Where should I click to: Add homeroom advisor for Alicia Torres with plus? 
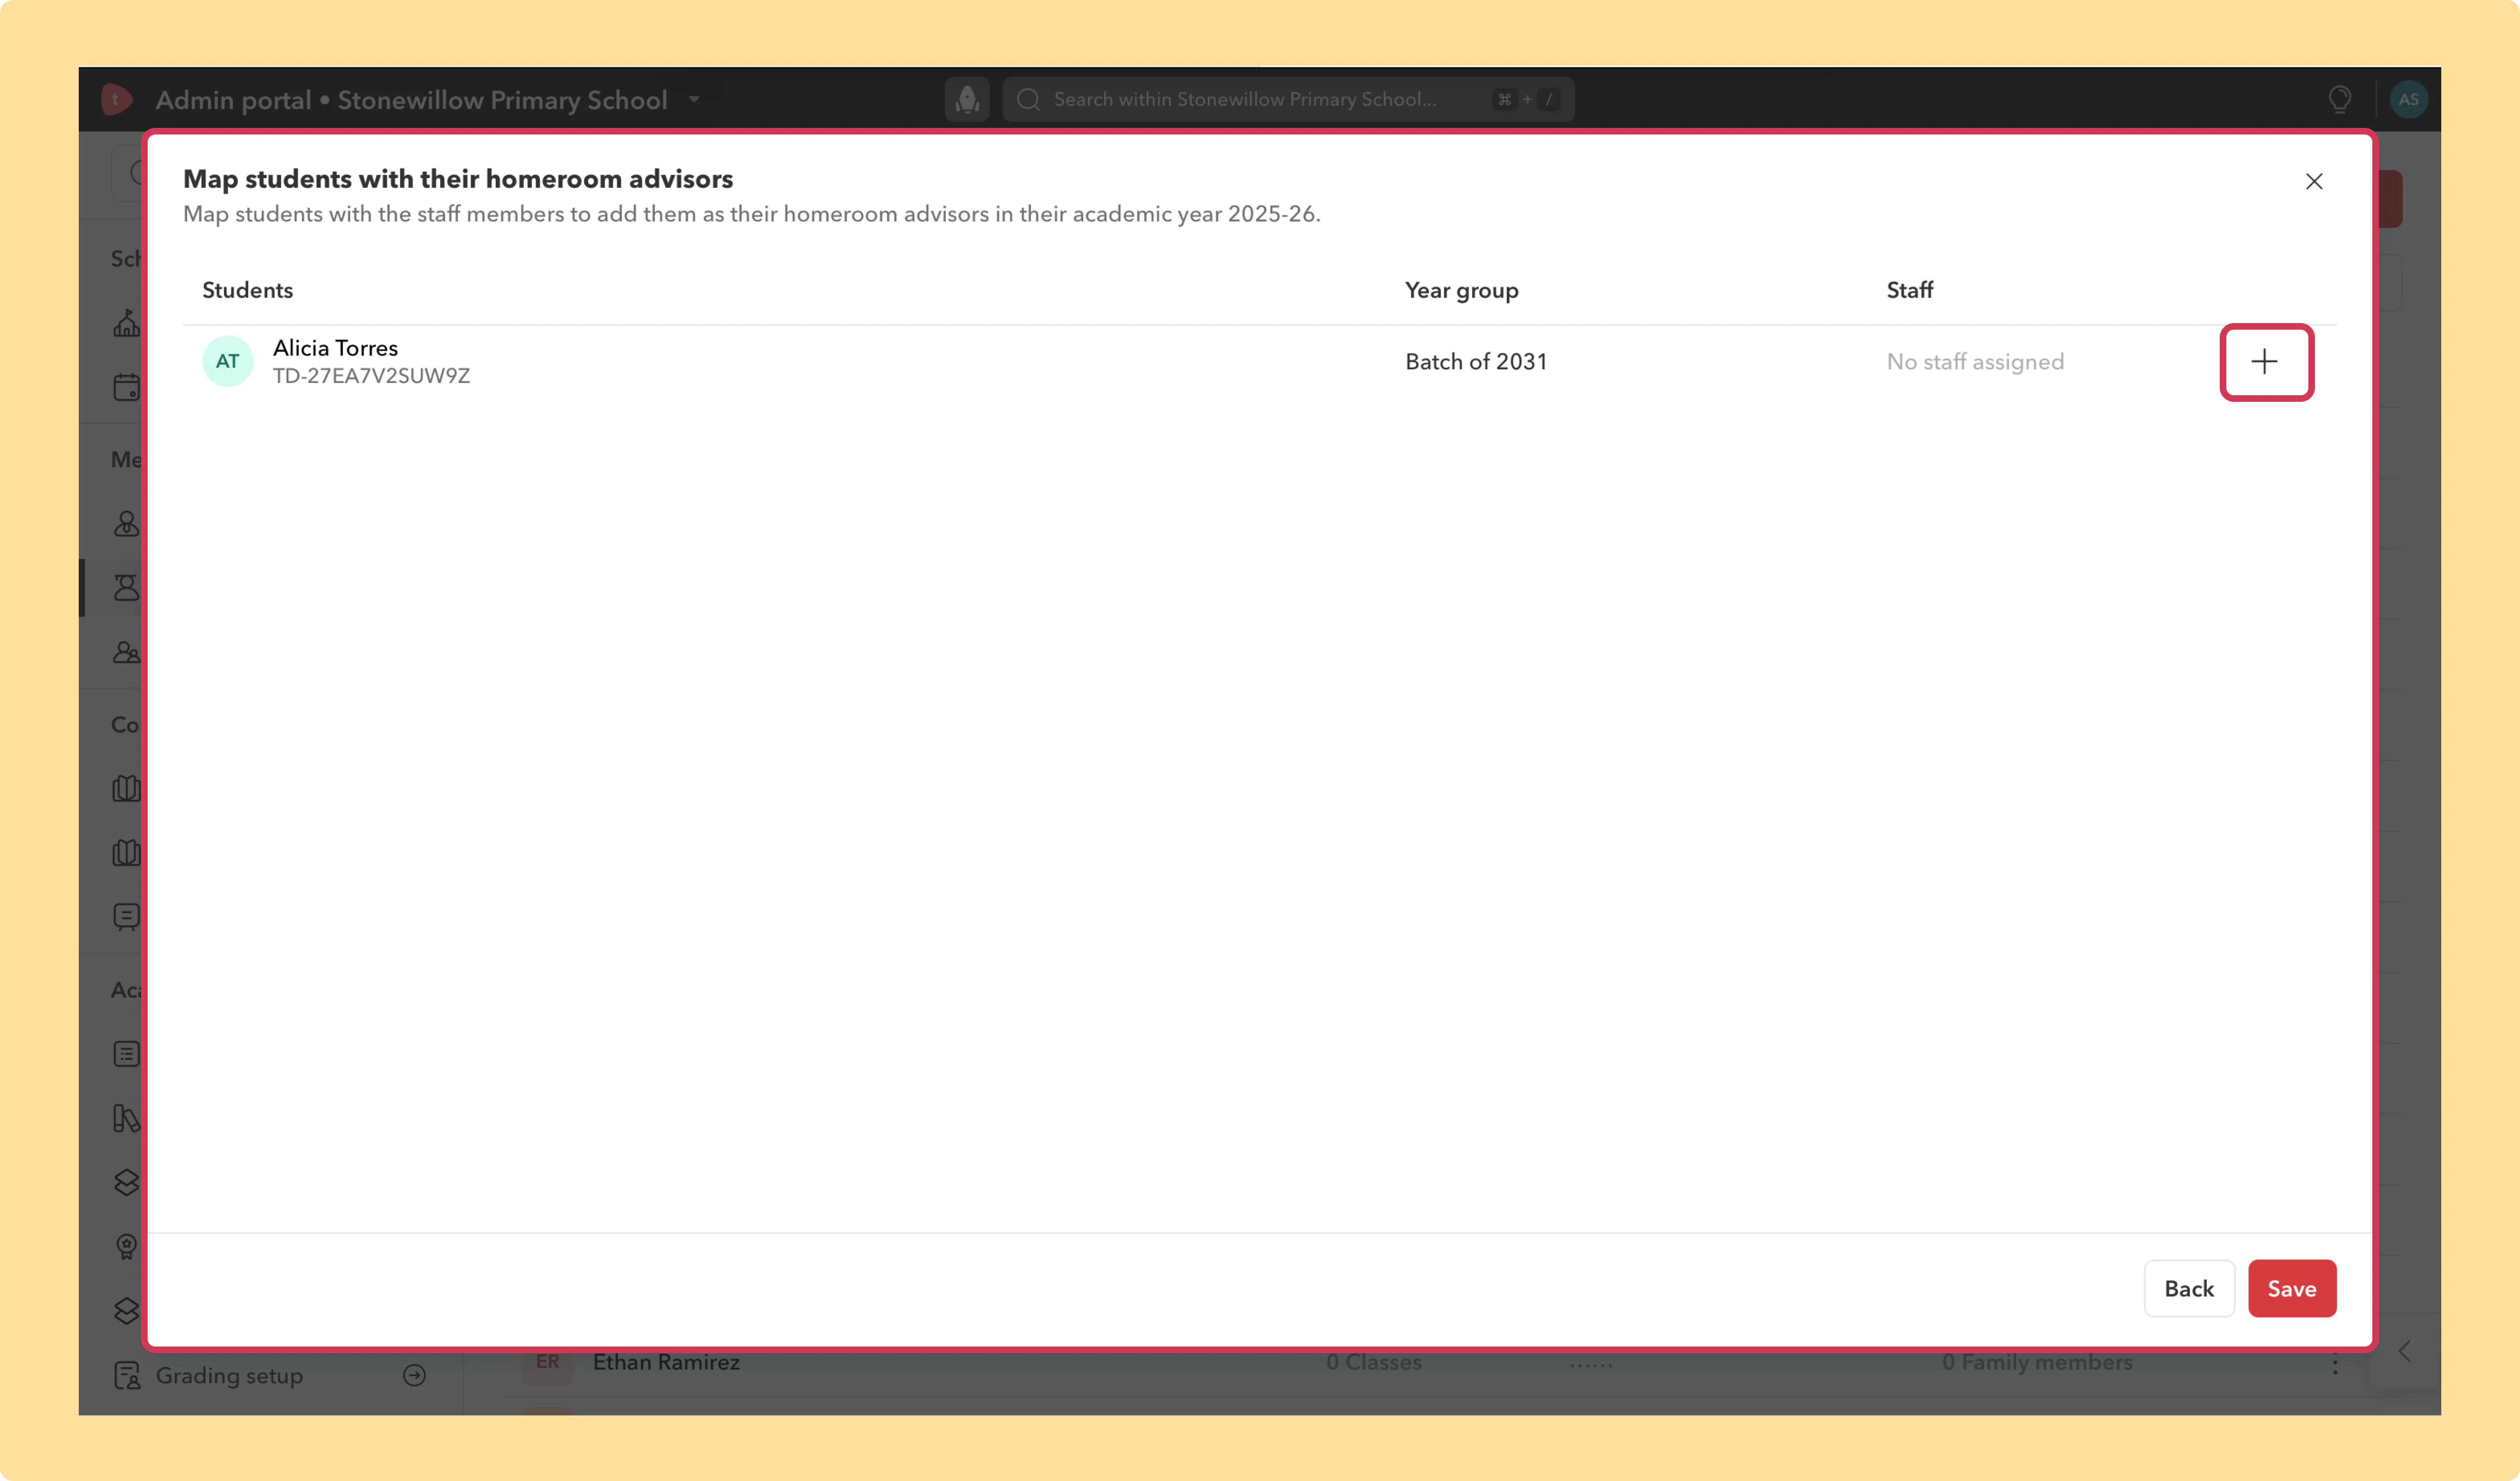pyautogui.click(x=2265, y=362)
